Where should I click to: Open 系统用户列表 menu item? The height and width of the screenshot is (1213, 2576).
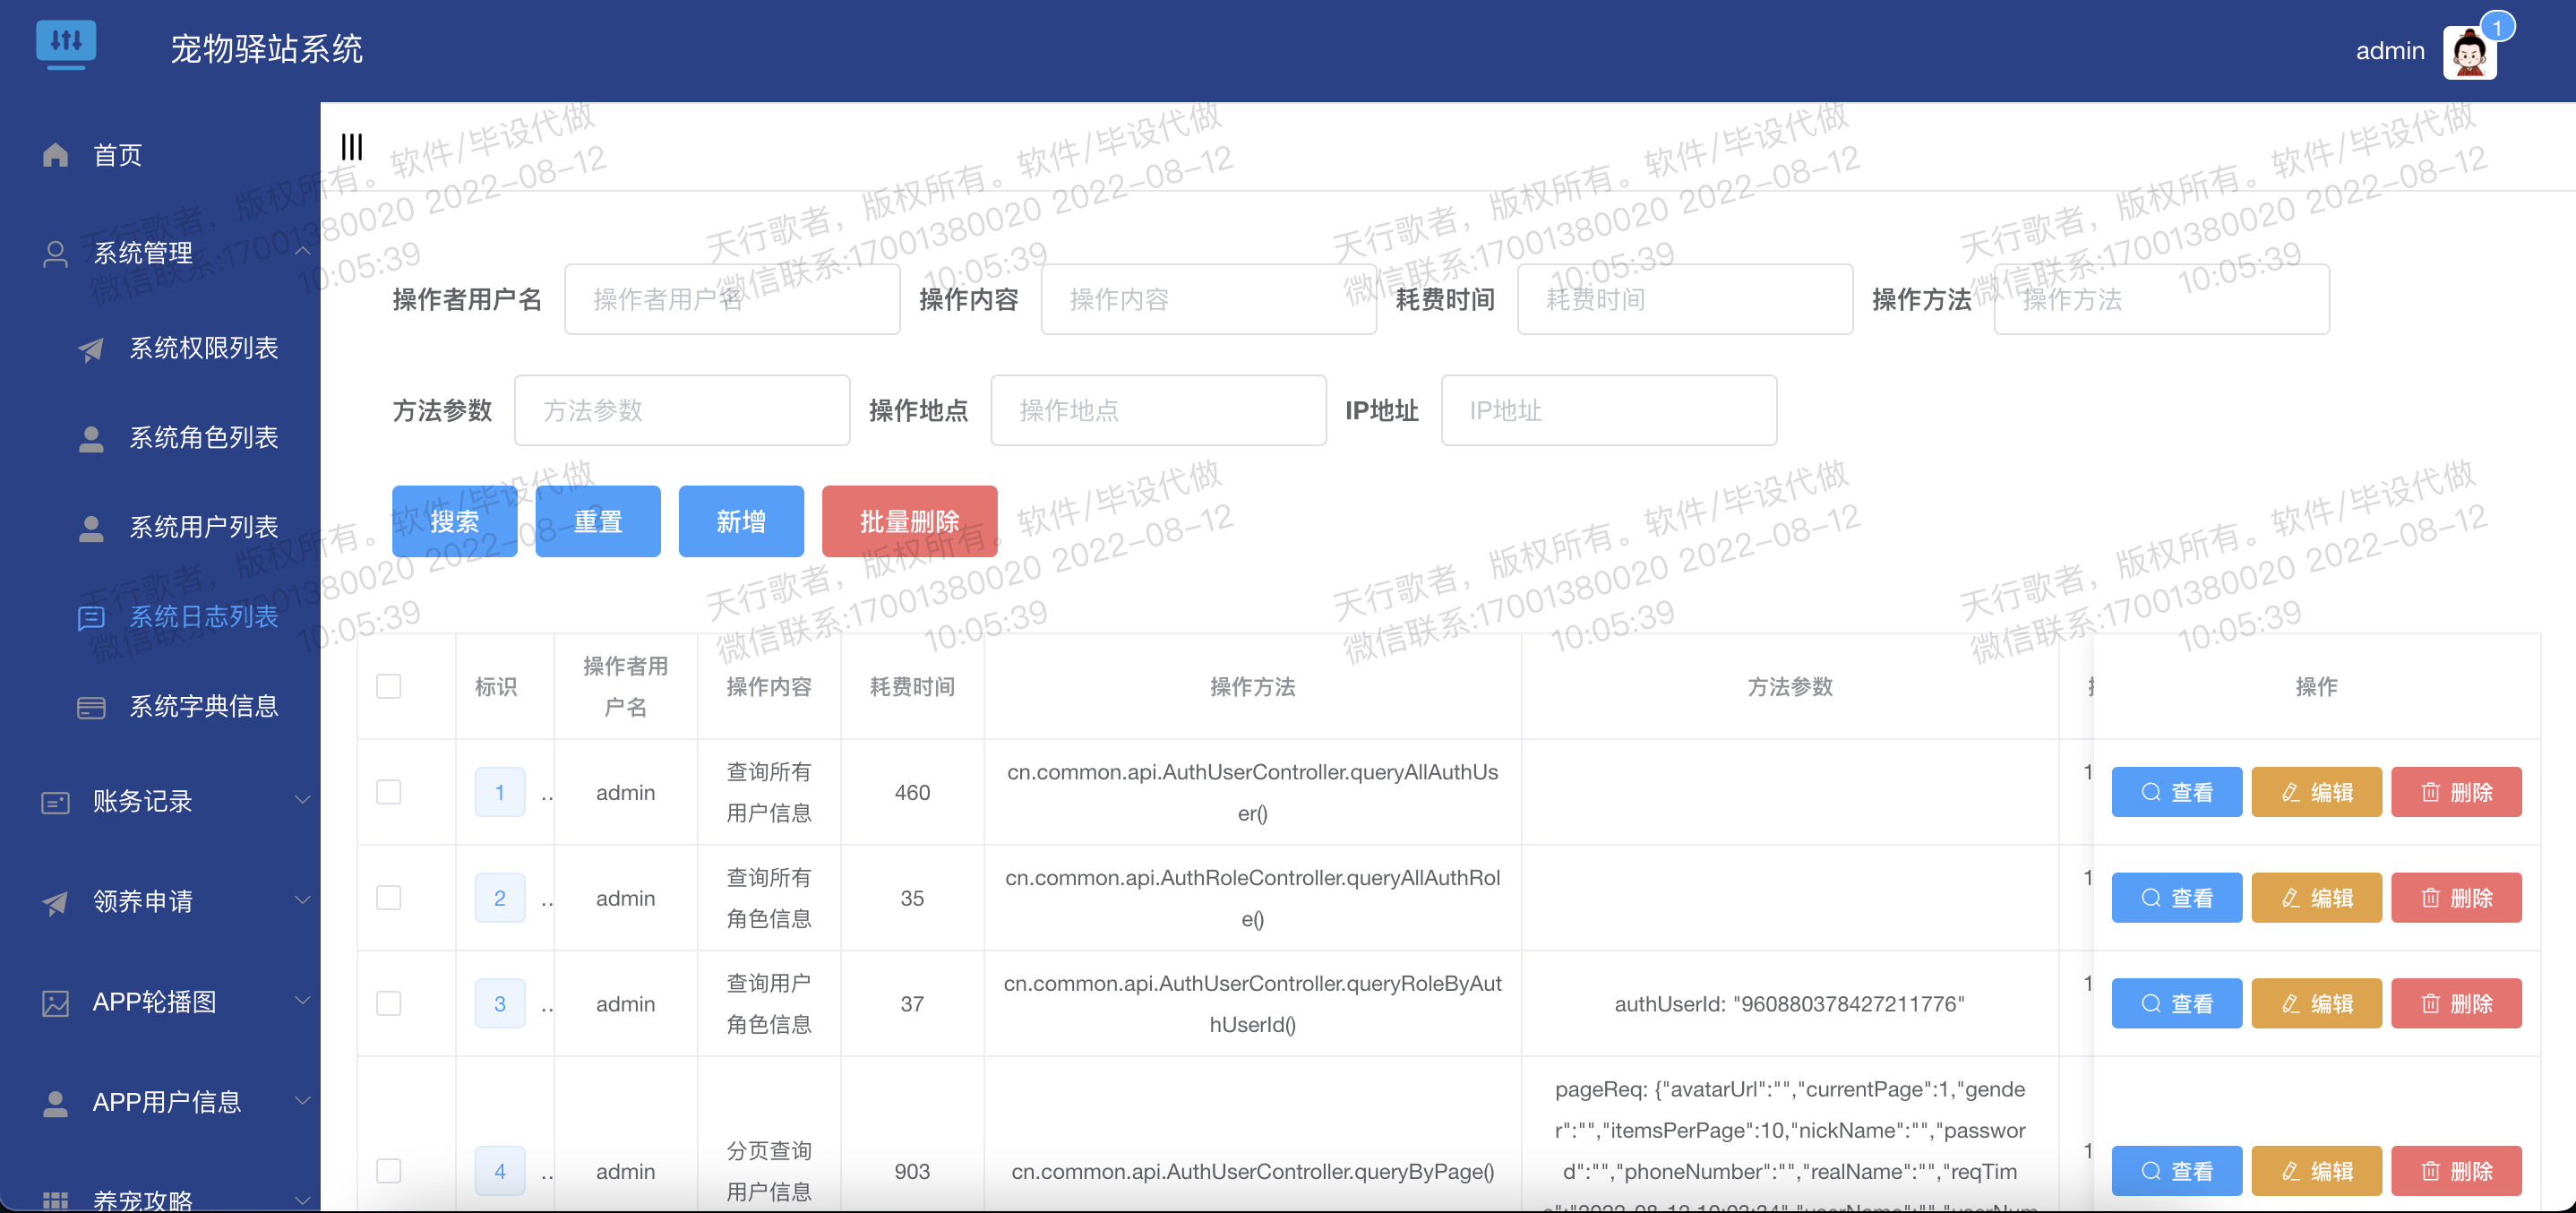pos(203,528)
